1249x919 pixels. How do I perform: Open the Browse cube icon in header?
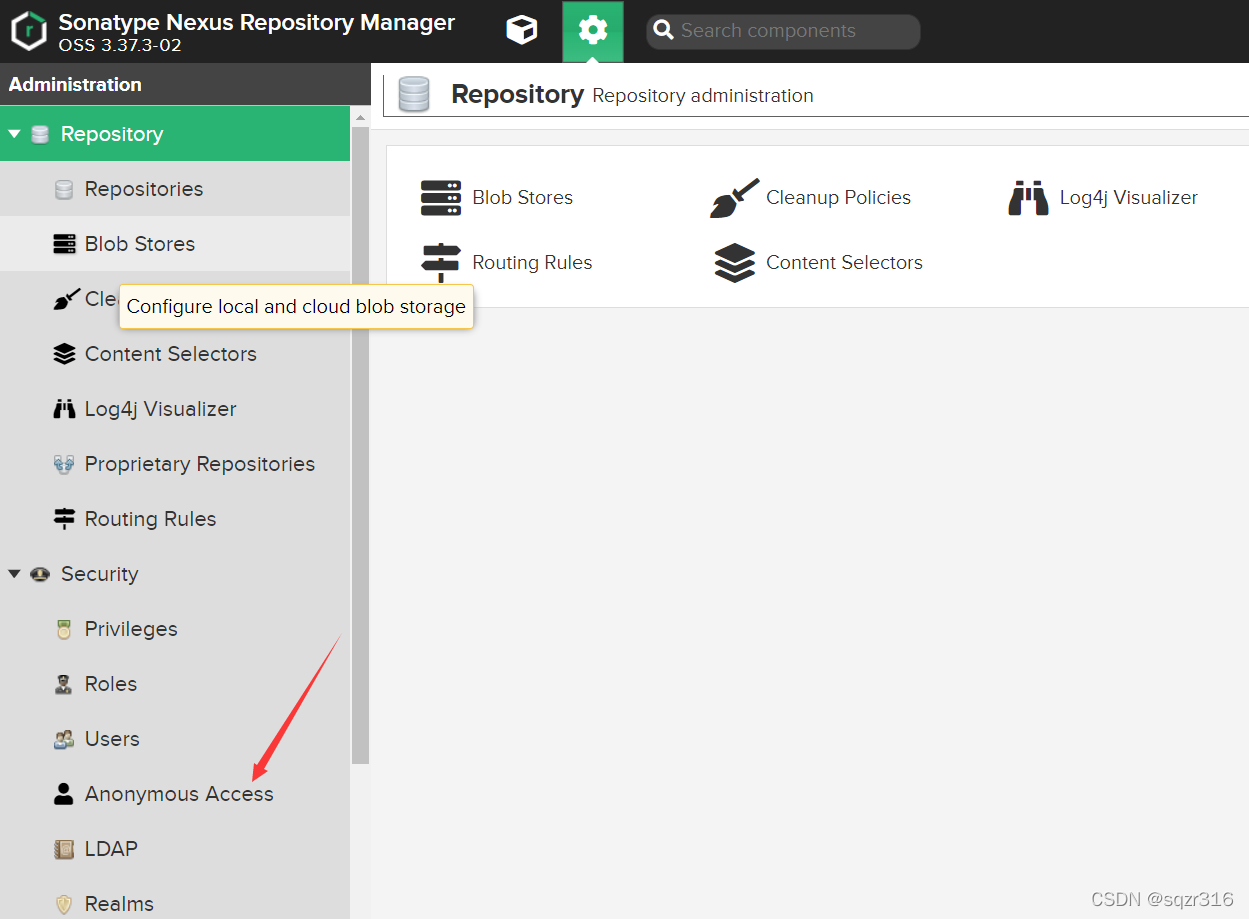(521, 31)
